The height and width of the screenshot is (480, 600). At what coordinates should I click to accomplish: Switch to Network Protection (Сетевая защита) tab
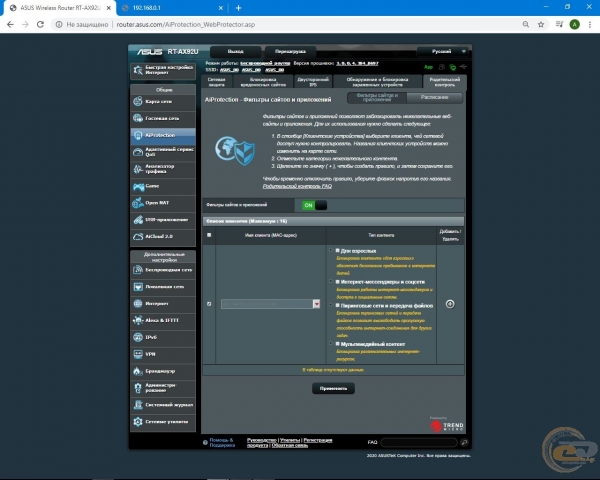click(217, 82)
